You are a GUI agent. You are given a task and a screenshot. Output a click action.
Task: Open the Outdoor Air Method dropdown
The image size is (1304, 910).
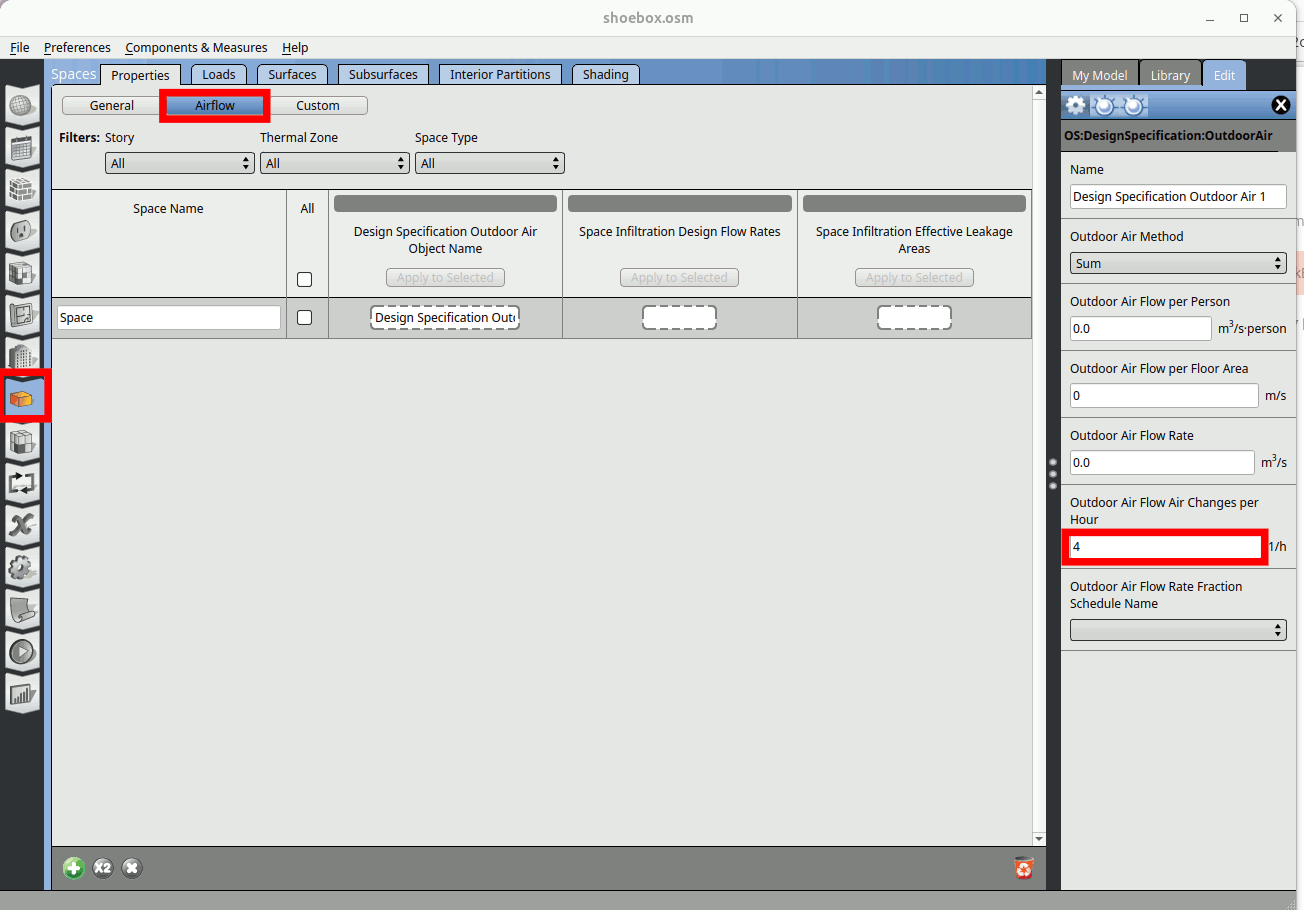click(x=1177, y=263)
